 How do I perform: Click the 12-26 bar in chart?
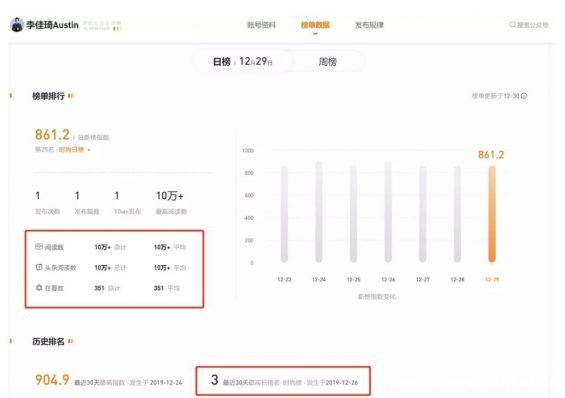388,212
